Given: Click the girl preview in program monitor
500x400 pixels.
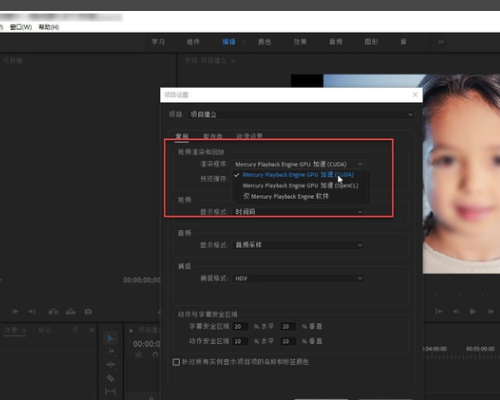Looking at the screenshot, I should pyautogui.click(x=461, y=173).
